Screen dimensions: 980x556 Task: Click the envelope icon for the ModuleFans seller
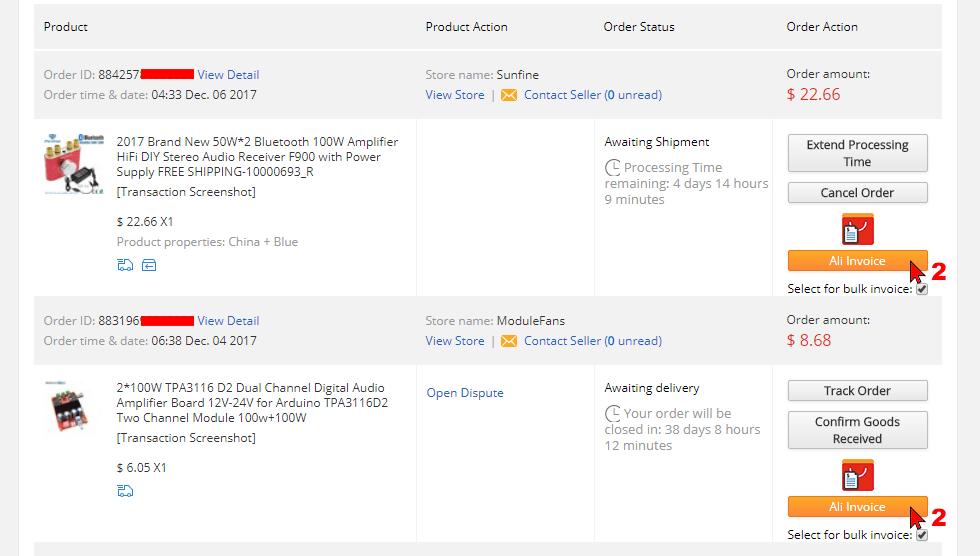click(509, 341)
